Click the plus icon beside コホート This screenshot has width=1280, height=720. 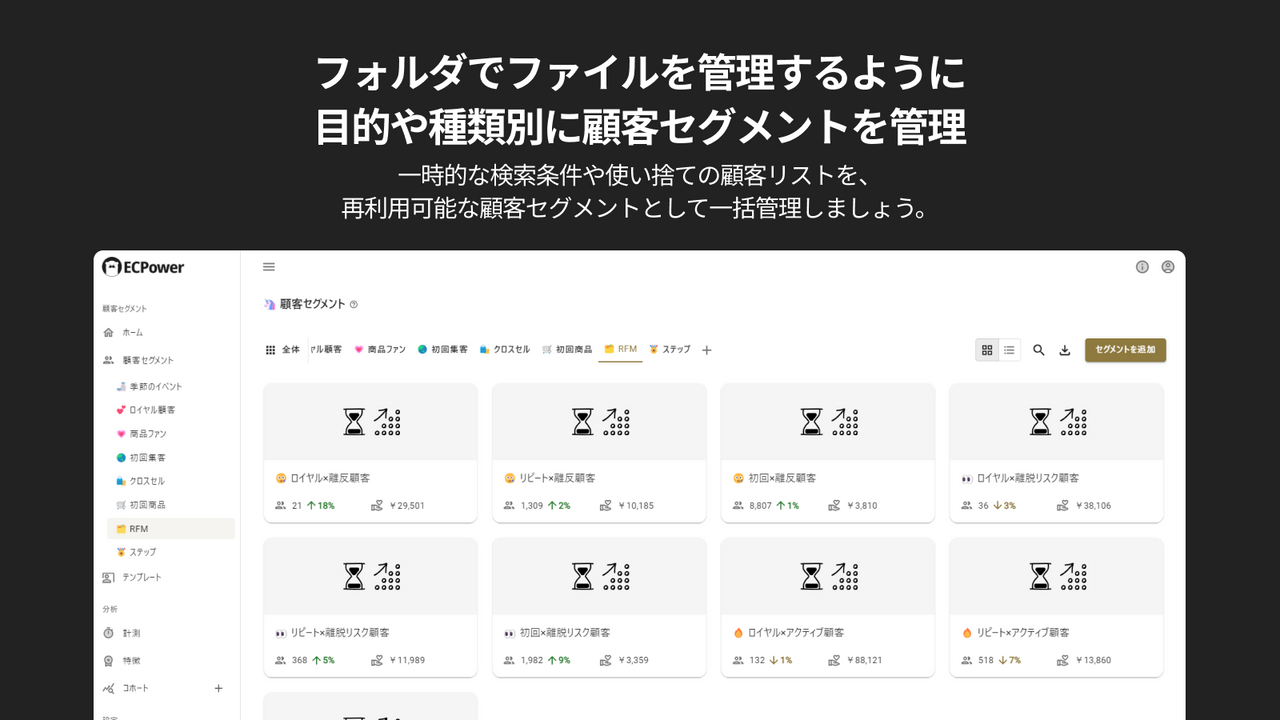[x=219, y=688]
